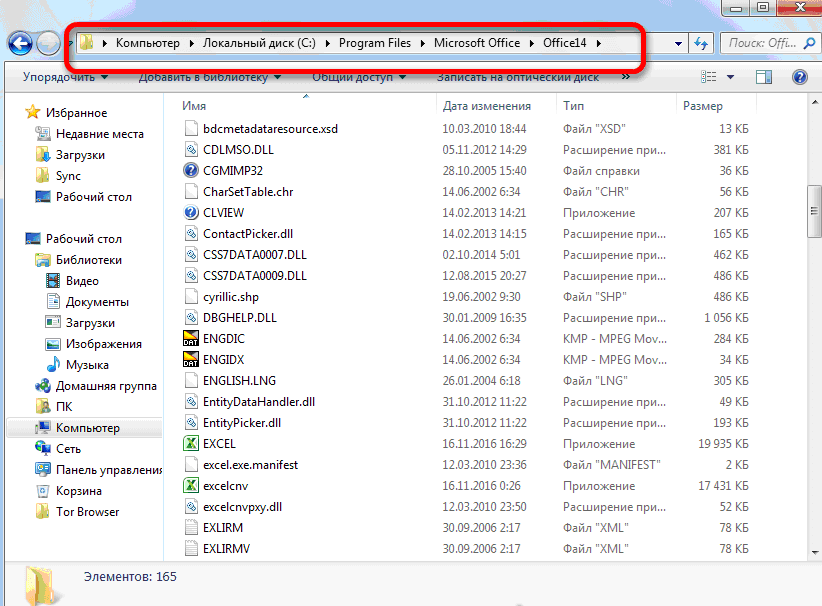Open the help question mark icon

799,77
